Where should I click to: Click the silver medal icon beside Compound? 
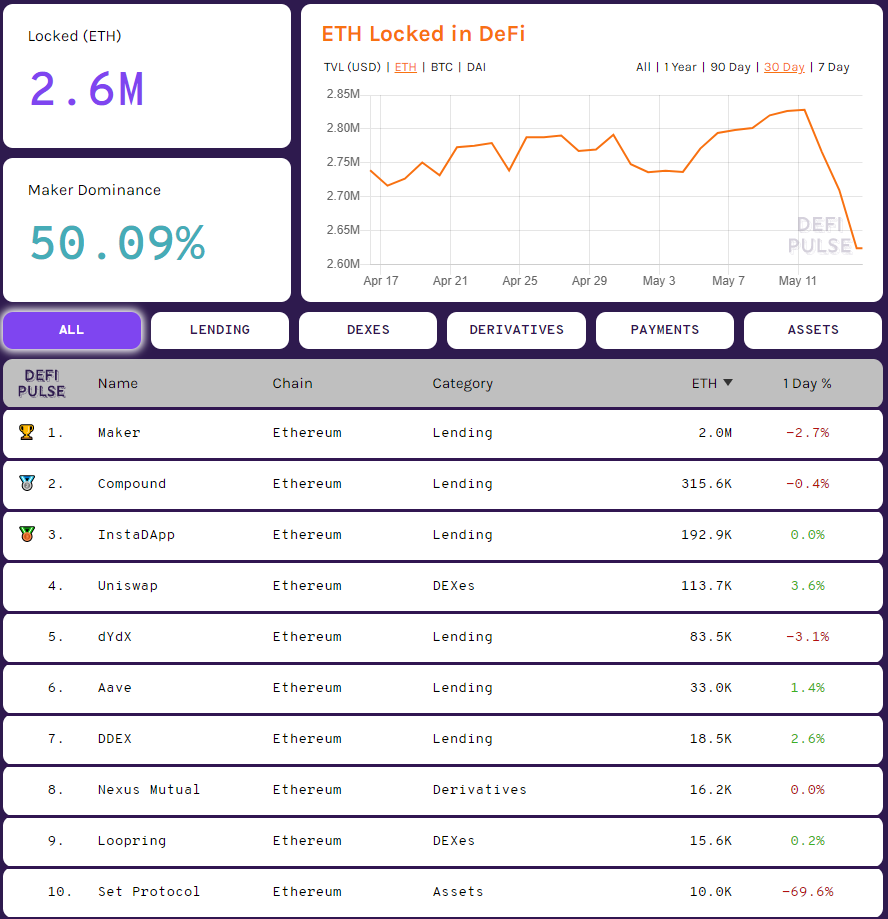click(26, 483)
